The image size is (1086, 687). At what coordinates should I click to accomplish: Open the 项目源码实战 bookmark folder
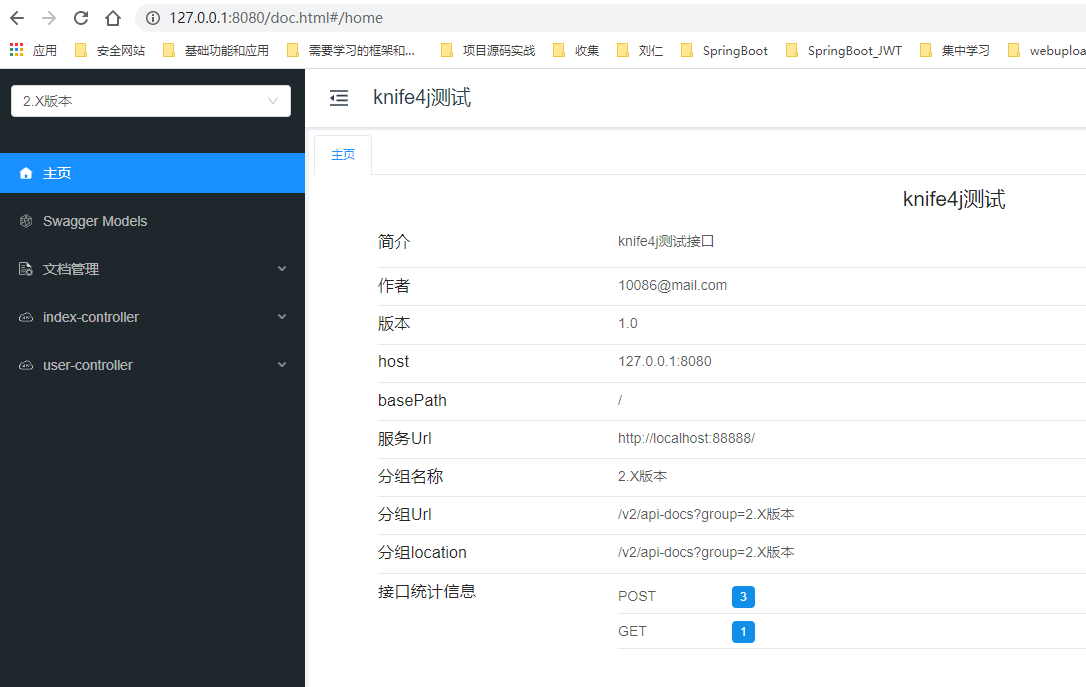(488, 51)
